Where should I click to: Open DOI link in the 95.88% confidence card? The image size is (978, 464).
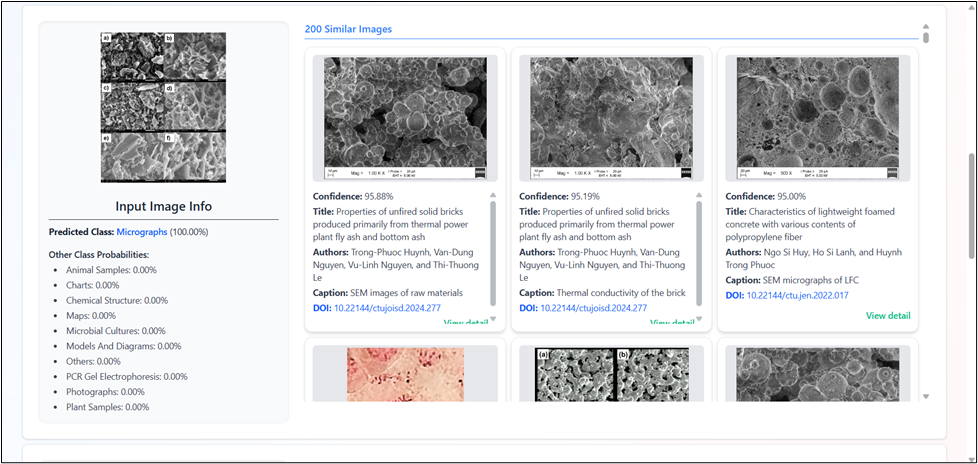(x=387, y=308)
